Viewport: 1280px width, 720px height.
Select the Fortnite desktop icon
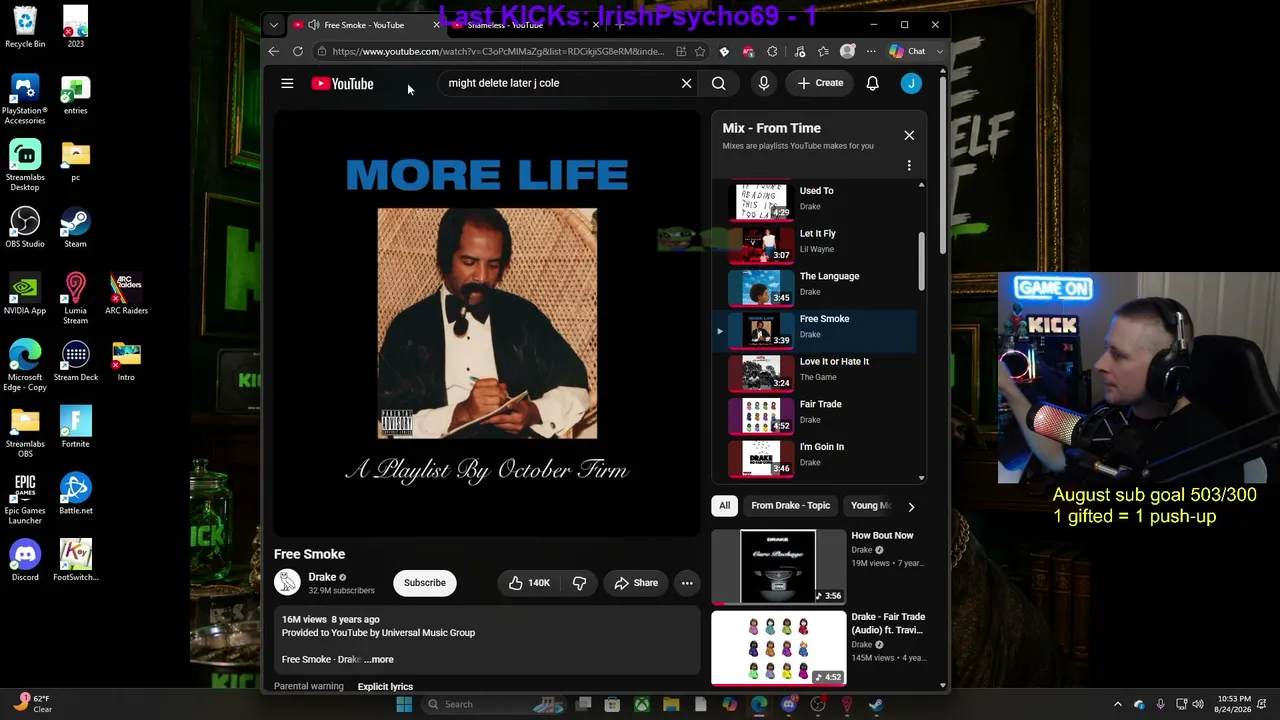click(75, 428)
